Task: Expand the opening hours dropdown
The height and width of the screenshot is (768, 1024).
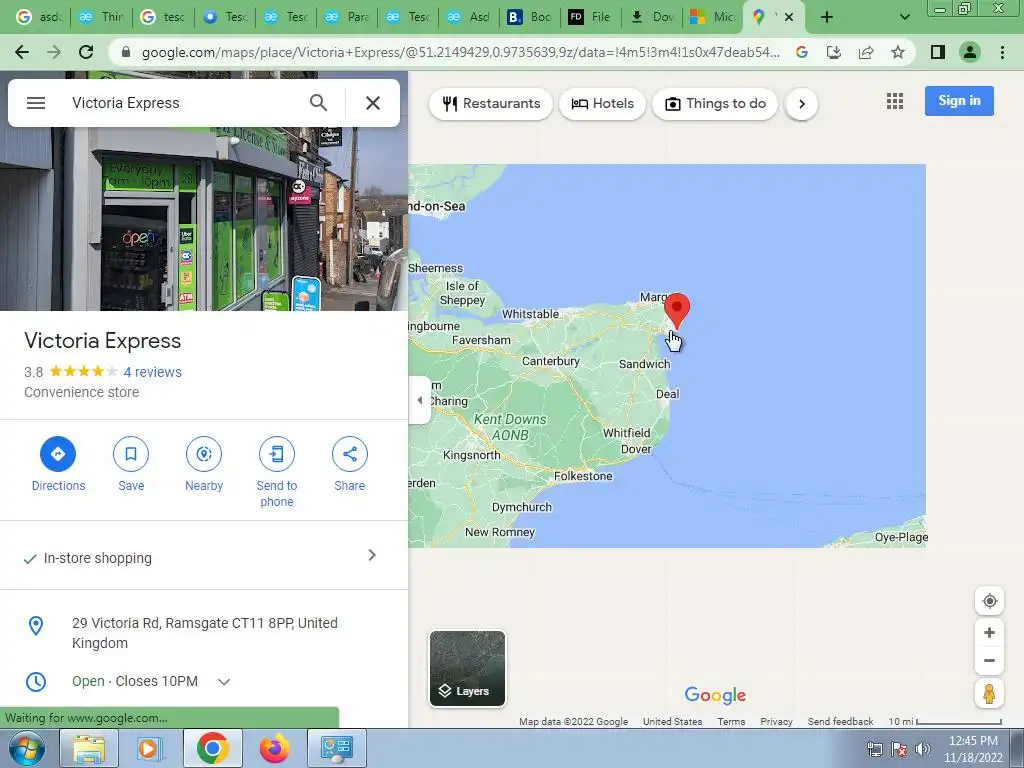Action: point(224,682)
